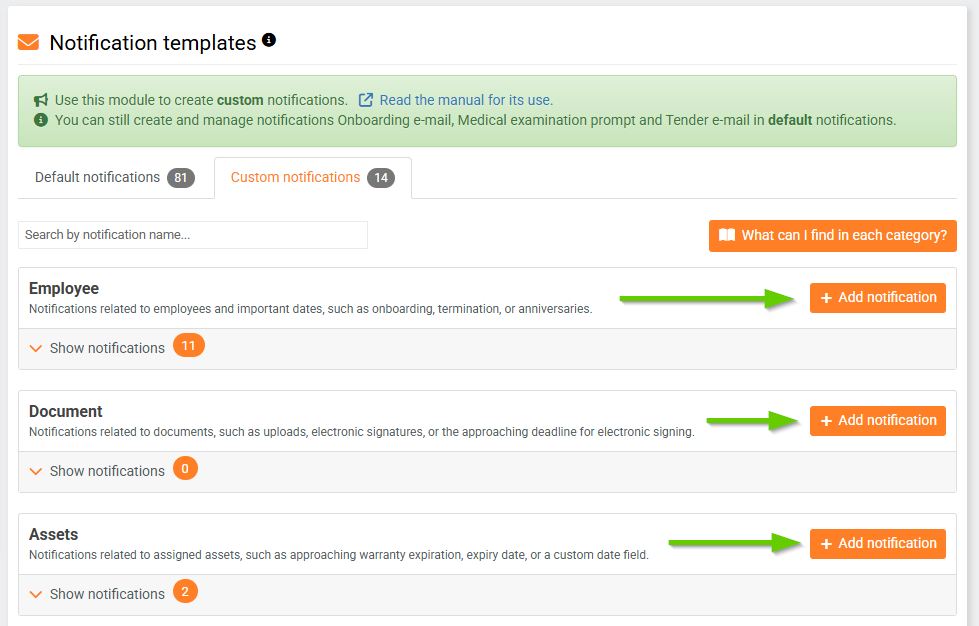The width and height of the screenshot is (979, 626).
Task: Click the Employee notifications count badge showing 11
Action: (x=188, y=347)
